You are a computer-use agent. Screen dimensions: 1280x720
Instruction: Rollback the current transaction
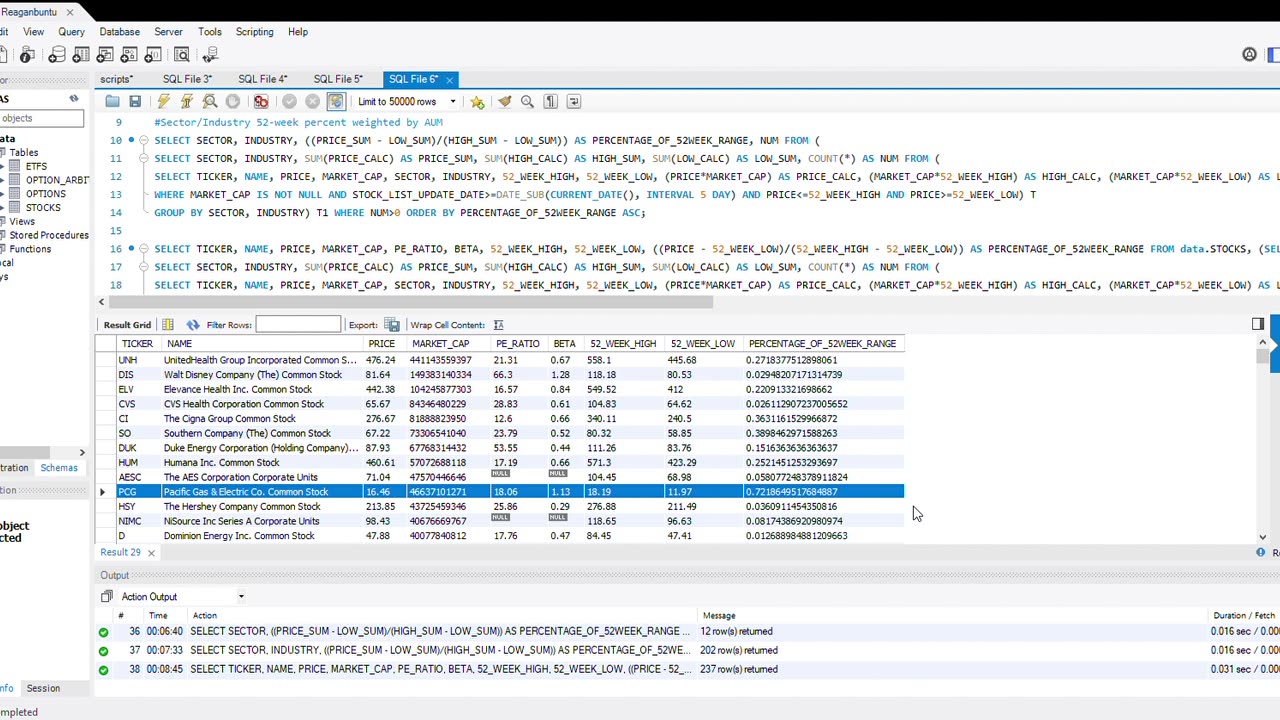312,101
